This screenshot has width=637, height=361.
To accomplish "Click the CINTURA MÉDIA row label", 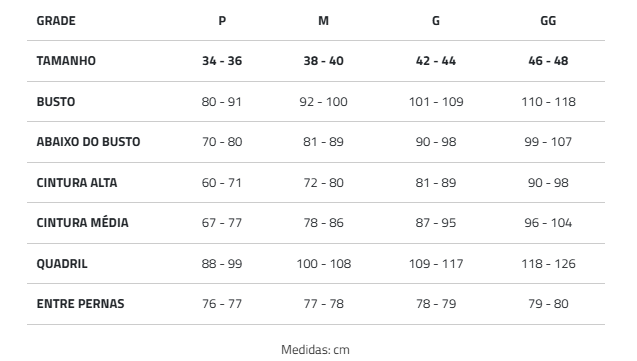I will 82,223.
